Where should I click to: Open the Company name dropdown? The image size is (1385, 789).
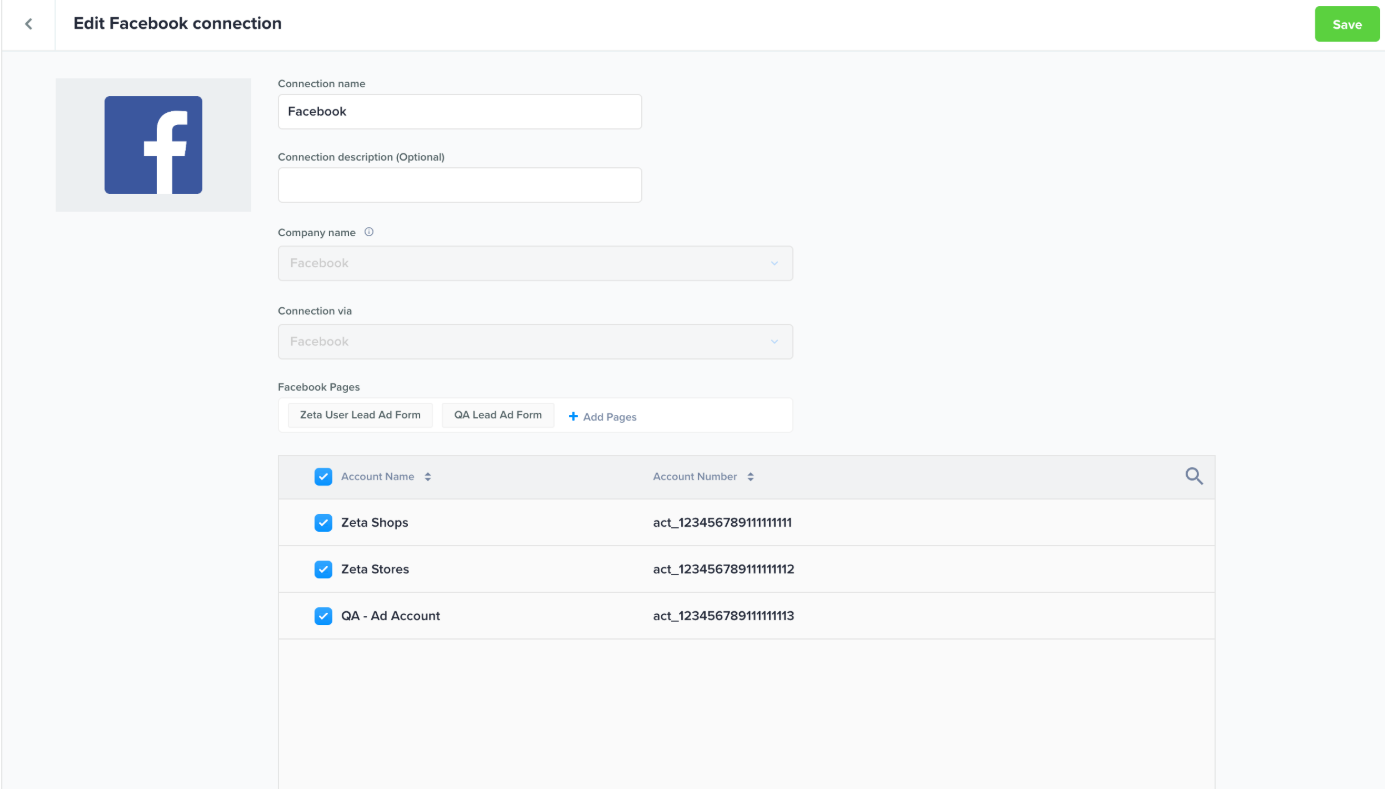(535, 264)
